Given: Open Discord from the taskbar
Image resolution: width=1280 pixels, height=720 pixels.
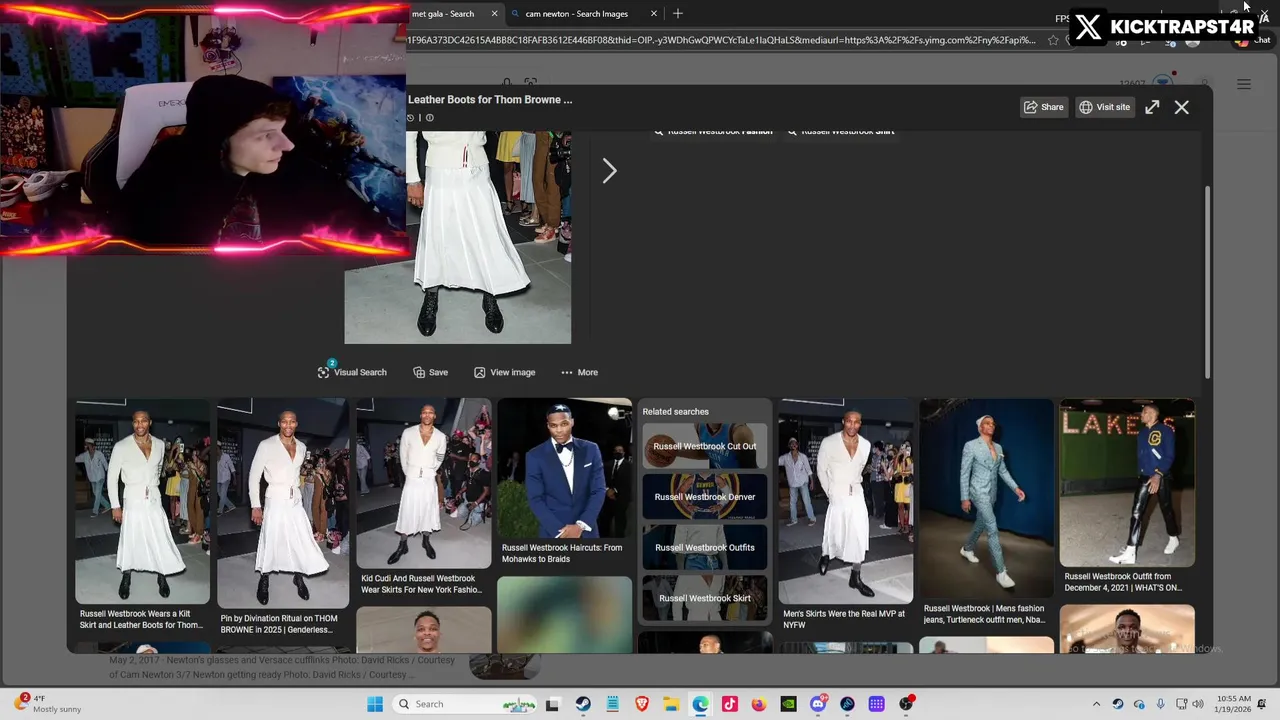Looking at the screenshot, I should (818, 704).
